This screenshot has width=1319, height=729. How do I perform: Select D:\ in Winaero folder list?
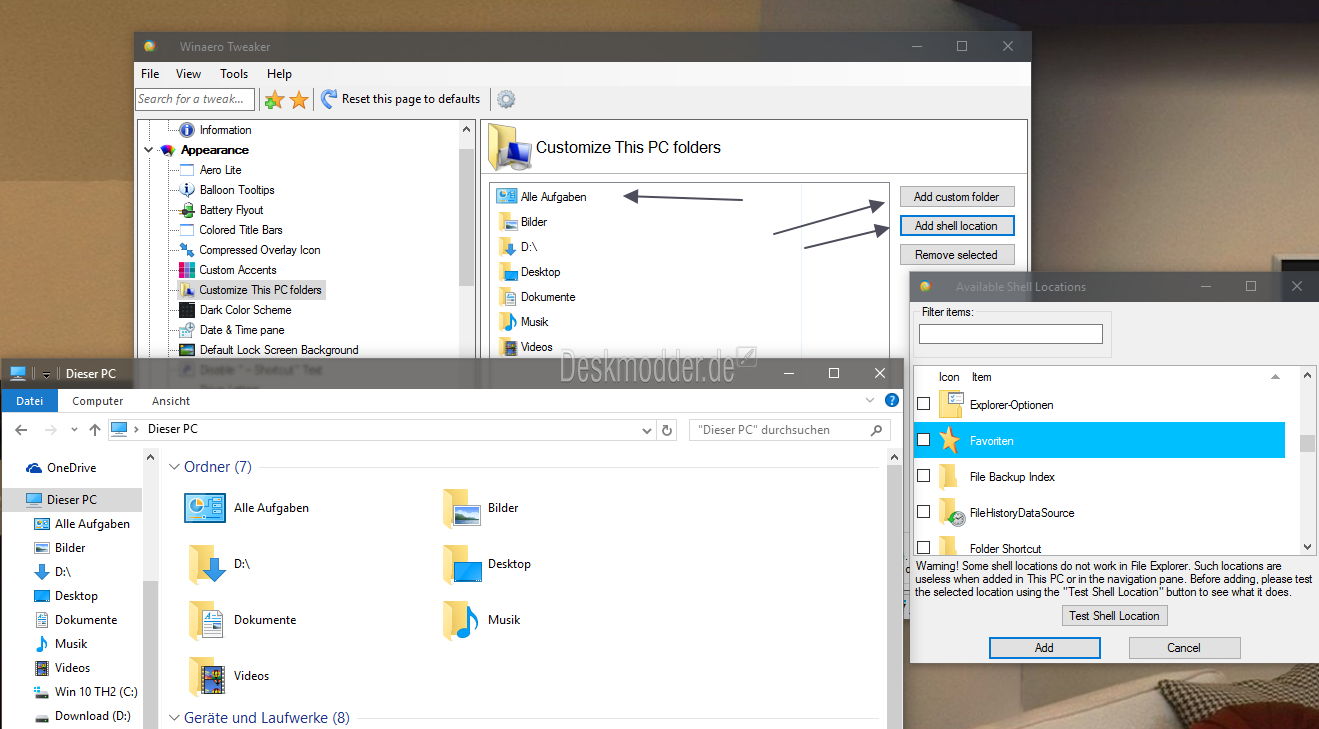tap(529, 247)
